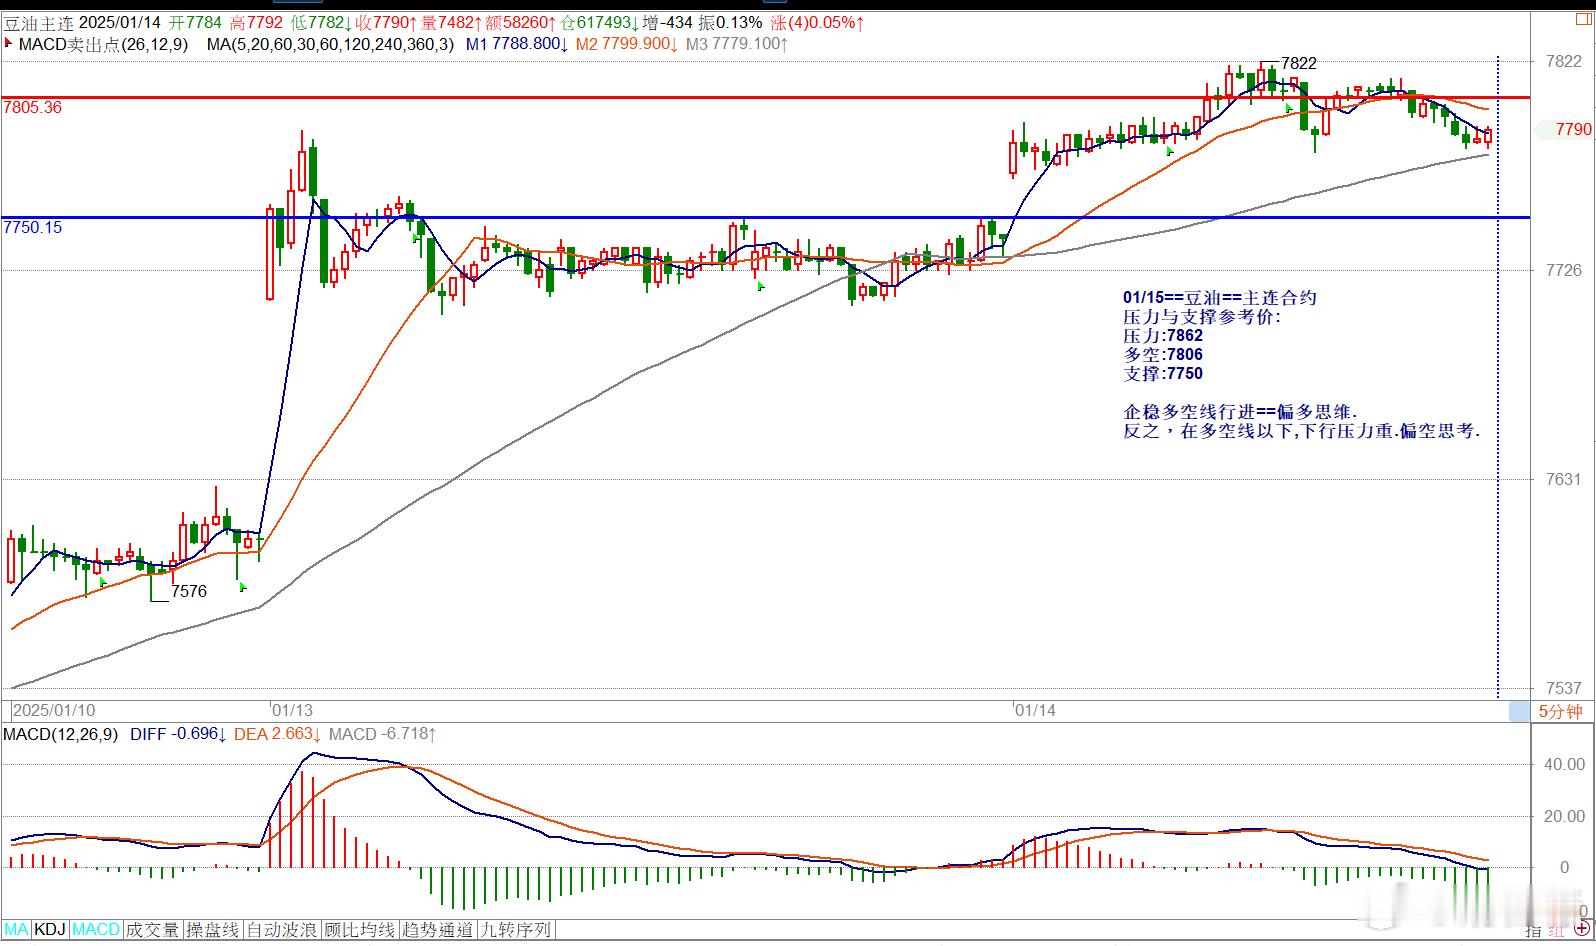This screenshot has width=1596, height=946.
Task: Click the 压力:7862 annotation line
Action: [x=1163, y=336]
